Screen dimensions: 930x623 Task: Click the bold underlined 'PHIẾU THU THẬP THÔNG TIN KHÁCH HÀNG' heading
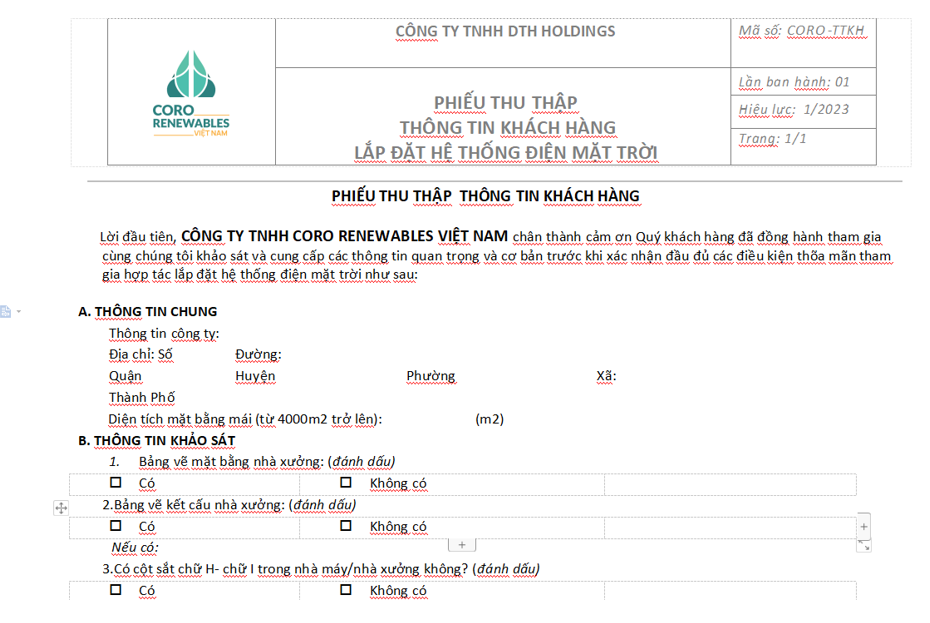point(485,196)
